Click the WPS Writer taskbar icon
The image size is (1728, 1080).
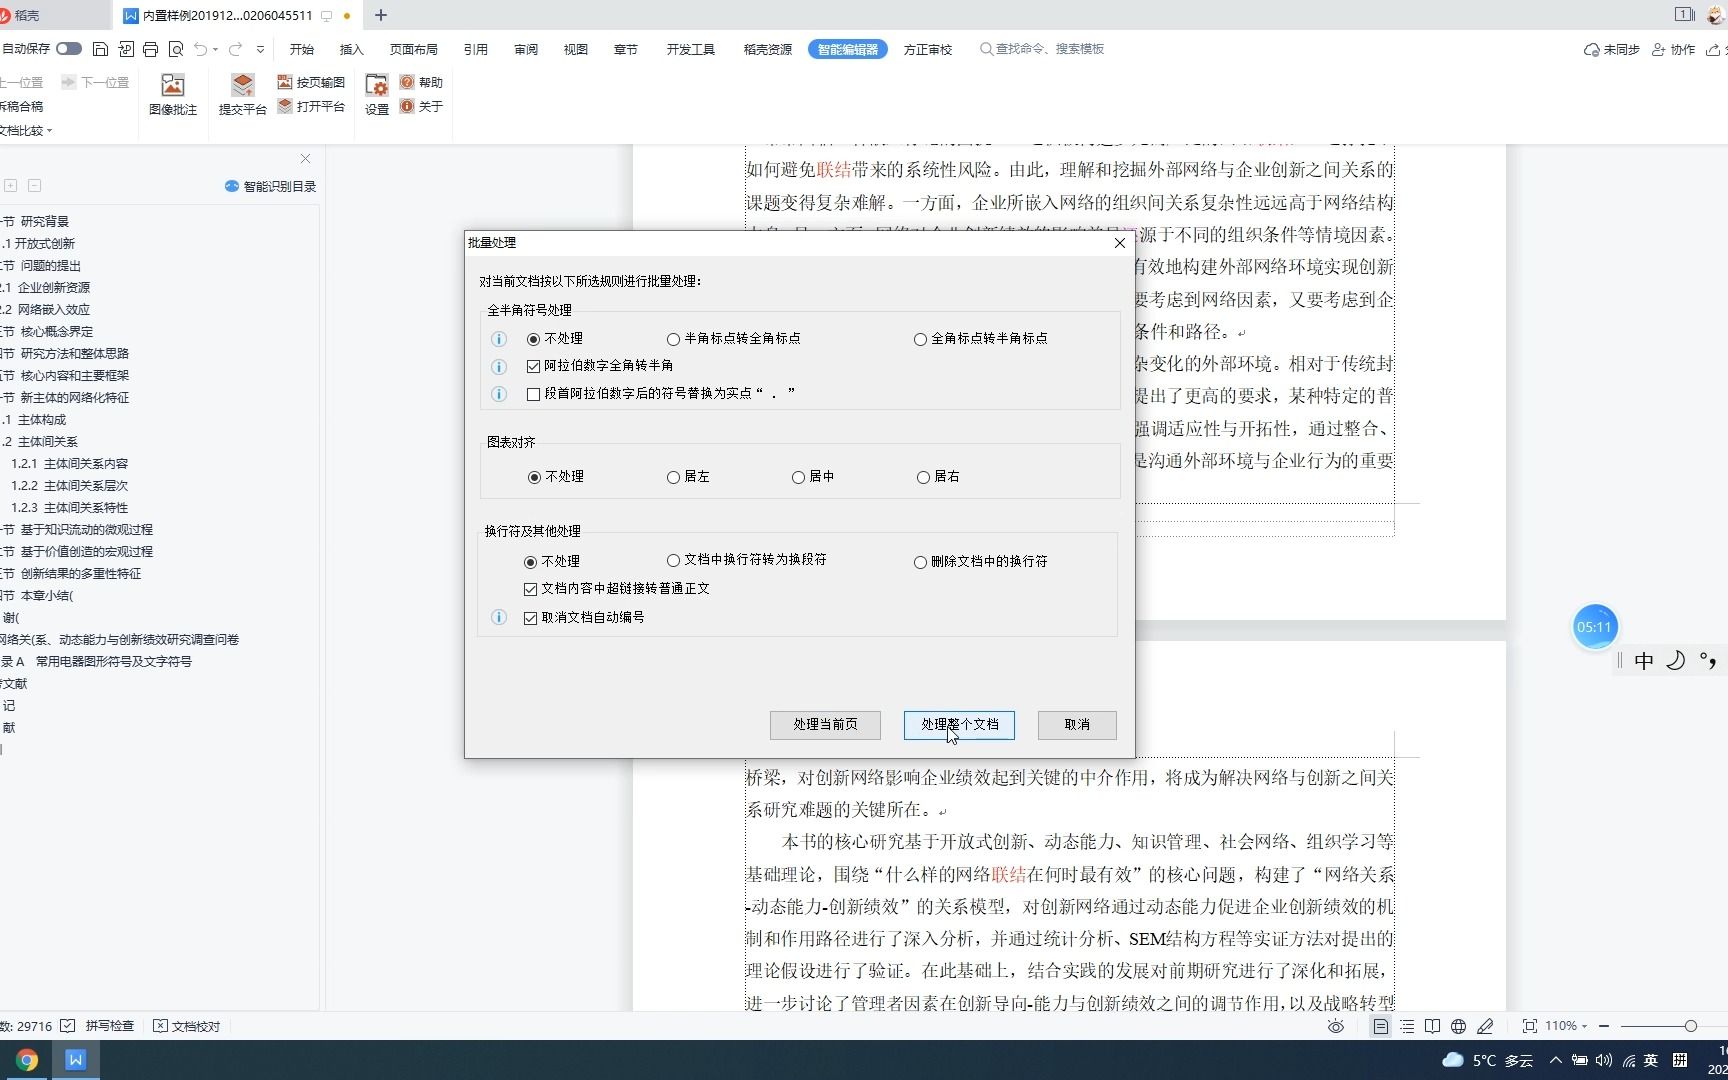pyautogui.click(x=75, y=1060)
